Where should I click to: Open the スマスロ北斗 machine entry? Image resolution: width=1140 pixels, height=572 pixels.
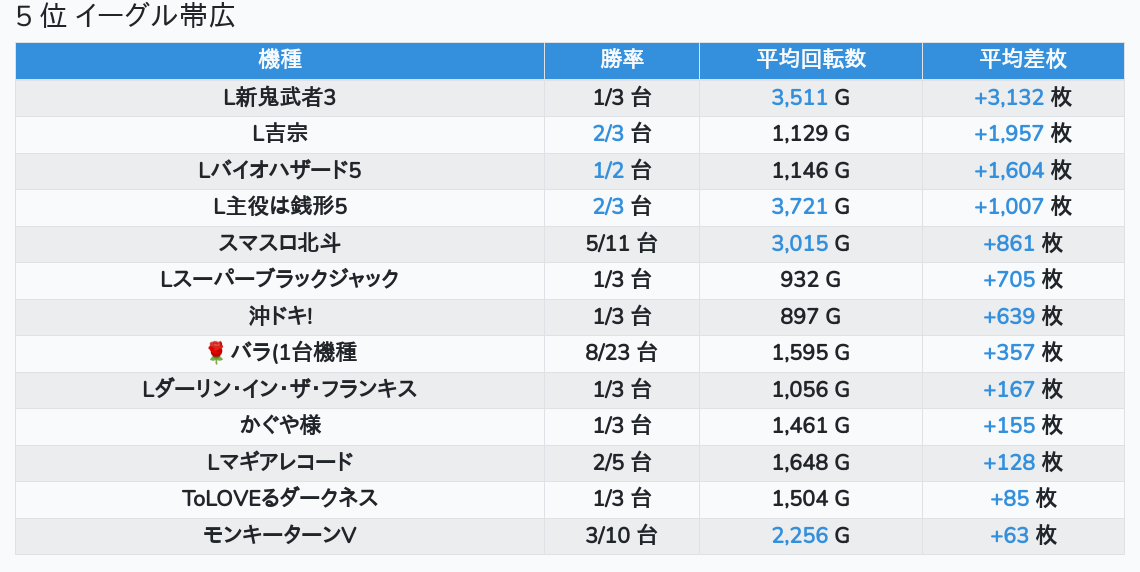[x=280, y=243]
